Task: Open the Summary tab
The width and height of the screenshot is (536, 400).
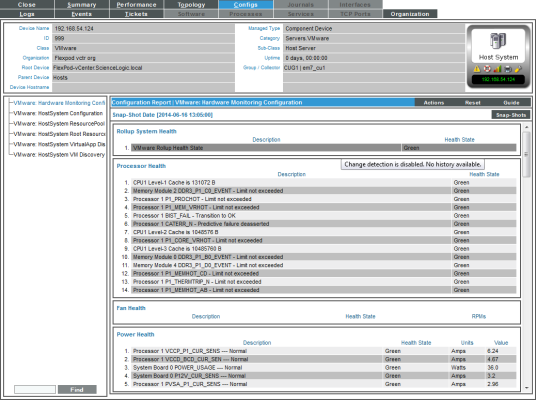Action: point(82,4)
